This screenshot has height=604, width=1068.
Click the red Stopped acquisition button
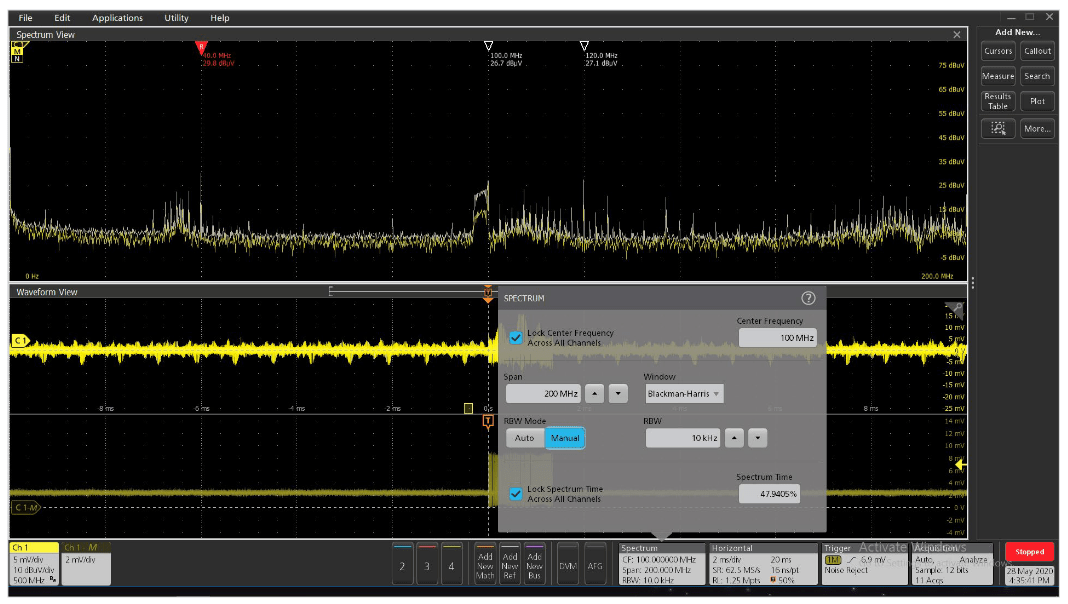1030,551
